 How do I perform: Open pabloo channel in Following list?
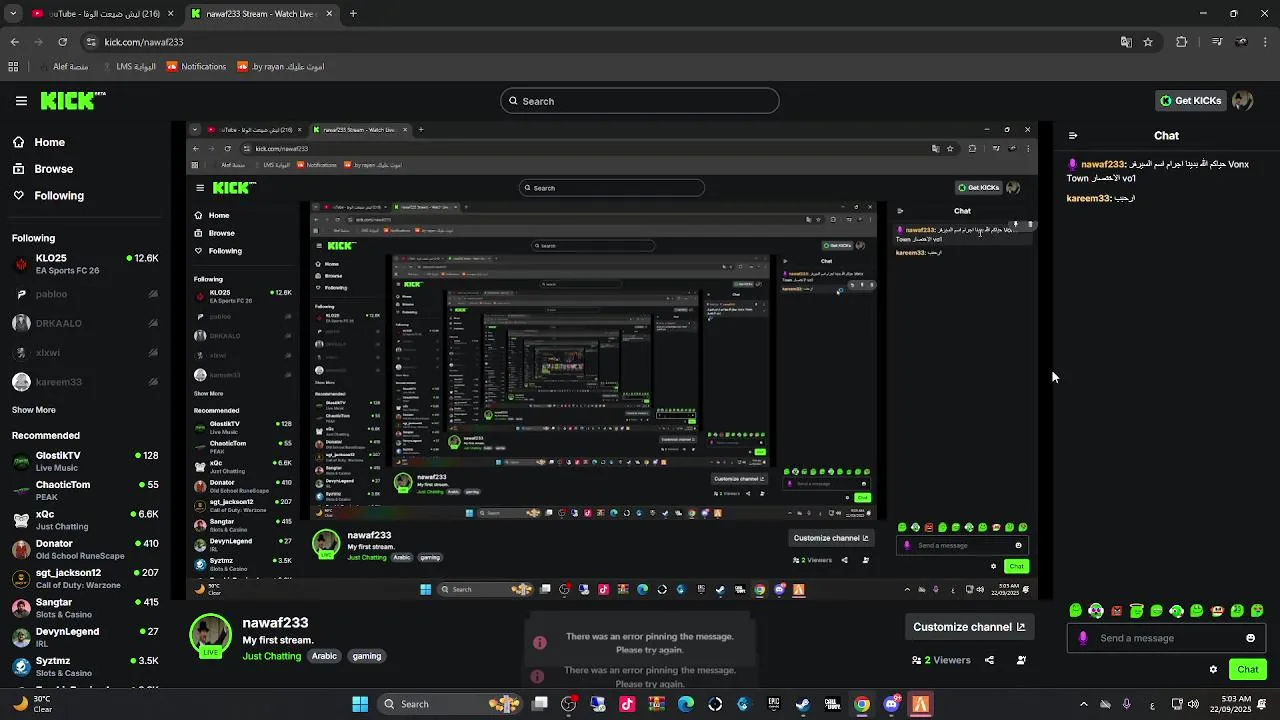pos(84,294)
